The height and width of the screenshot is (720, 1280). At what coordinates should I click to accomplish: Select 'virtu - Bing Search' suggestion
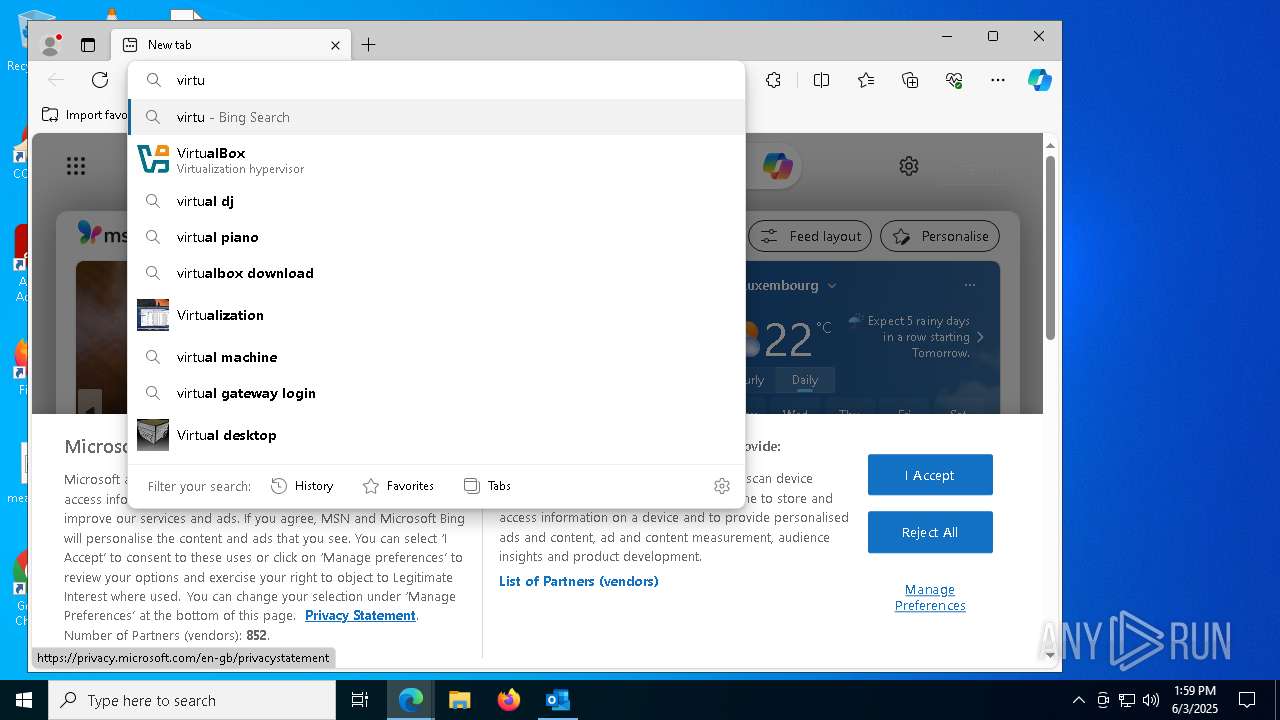click(437, 117)
